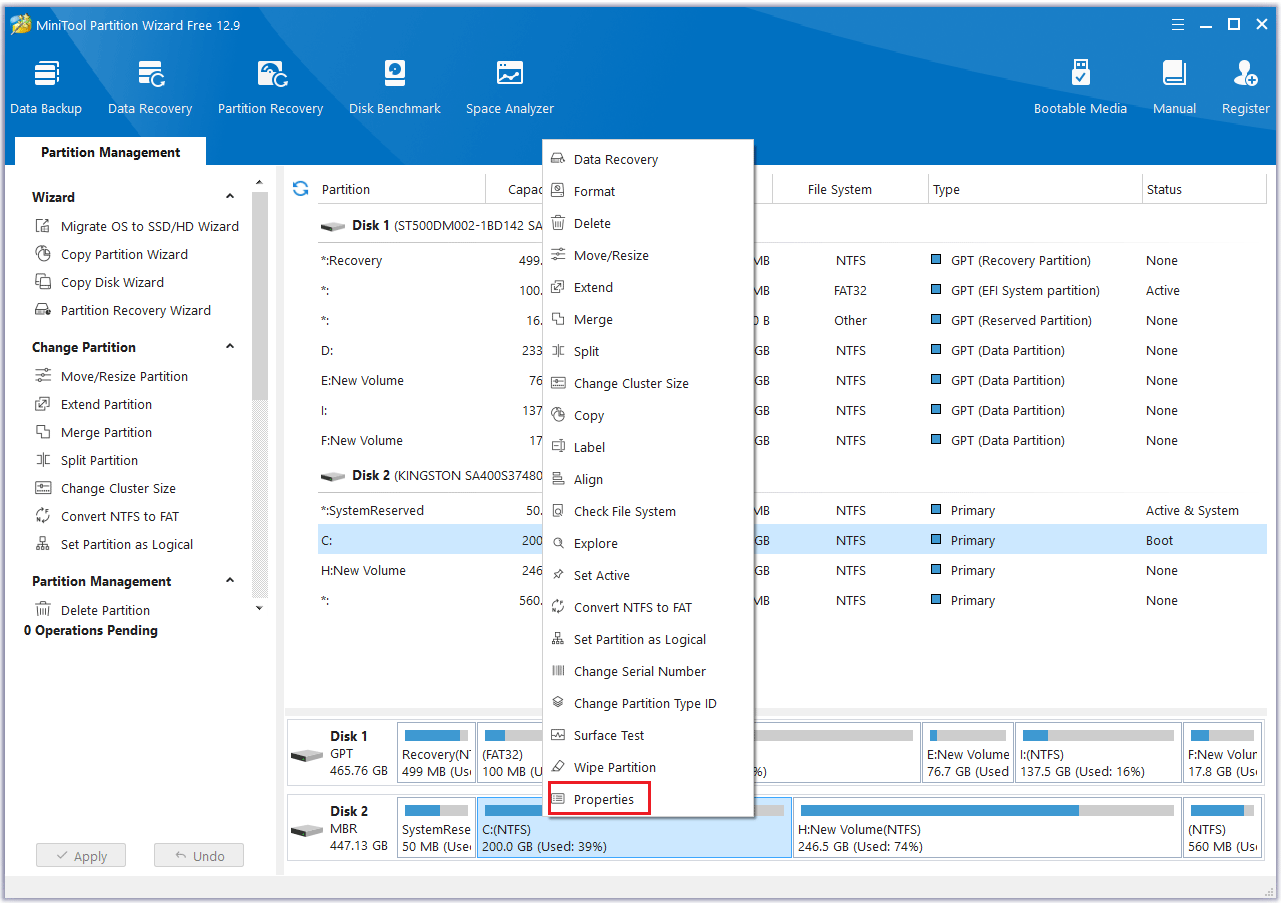Pick Extend from the context menu
Viewport: 1283px width, 903px height.
647,287
